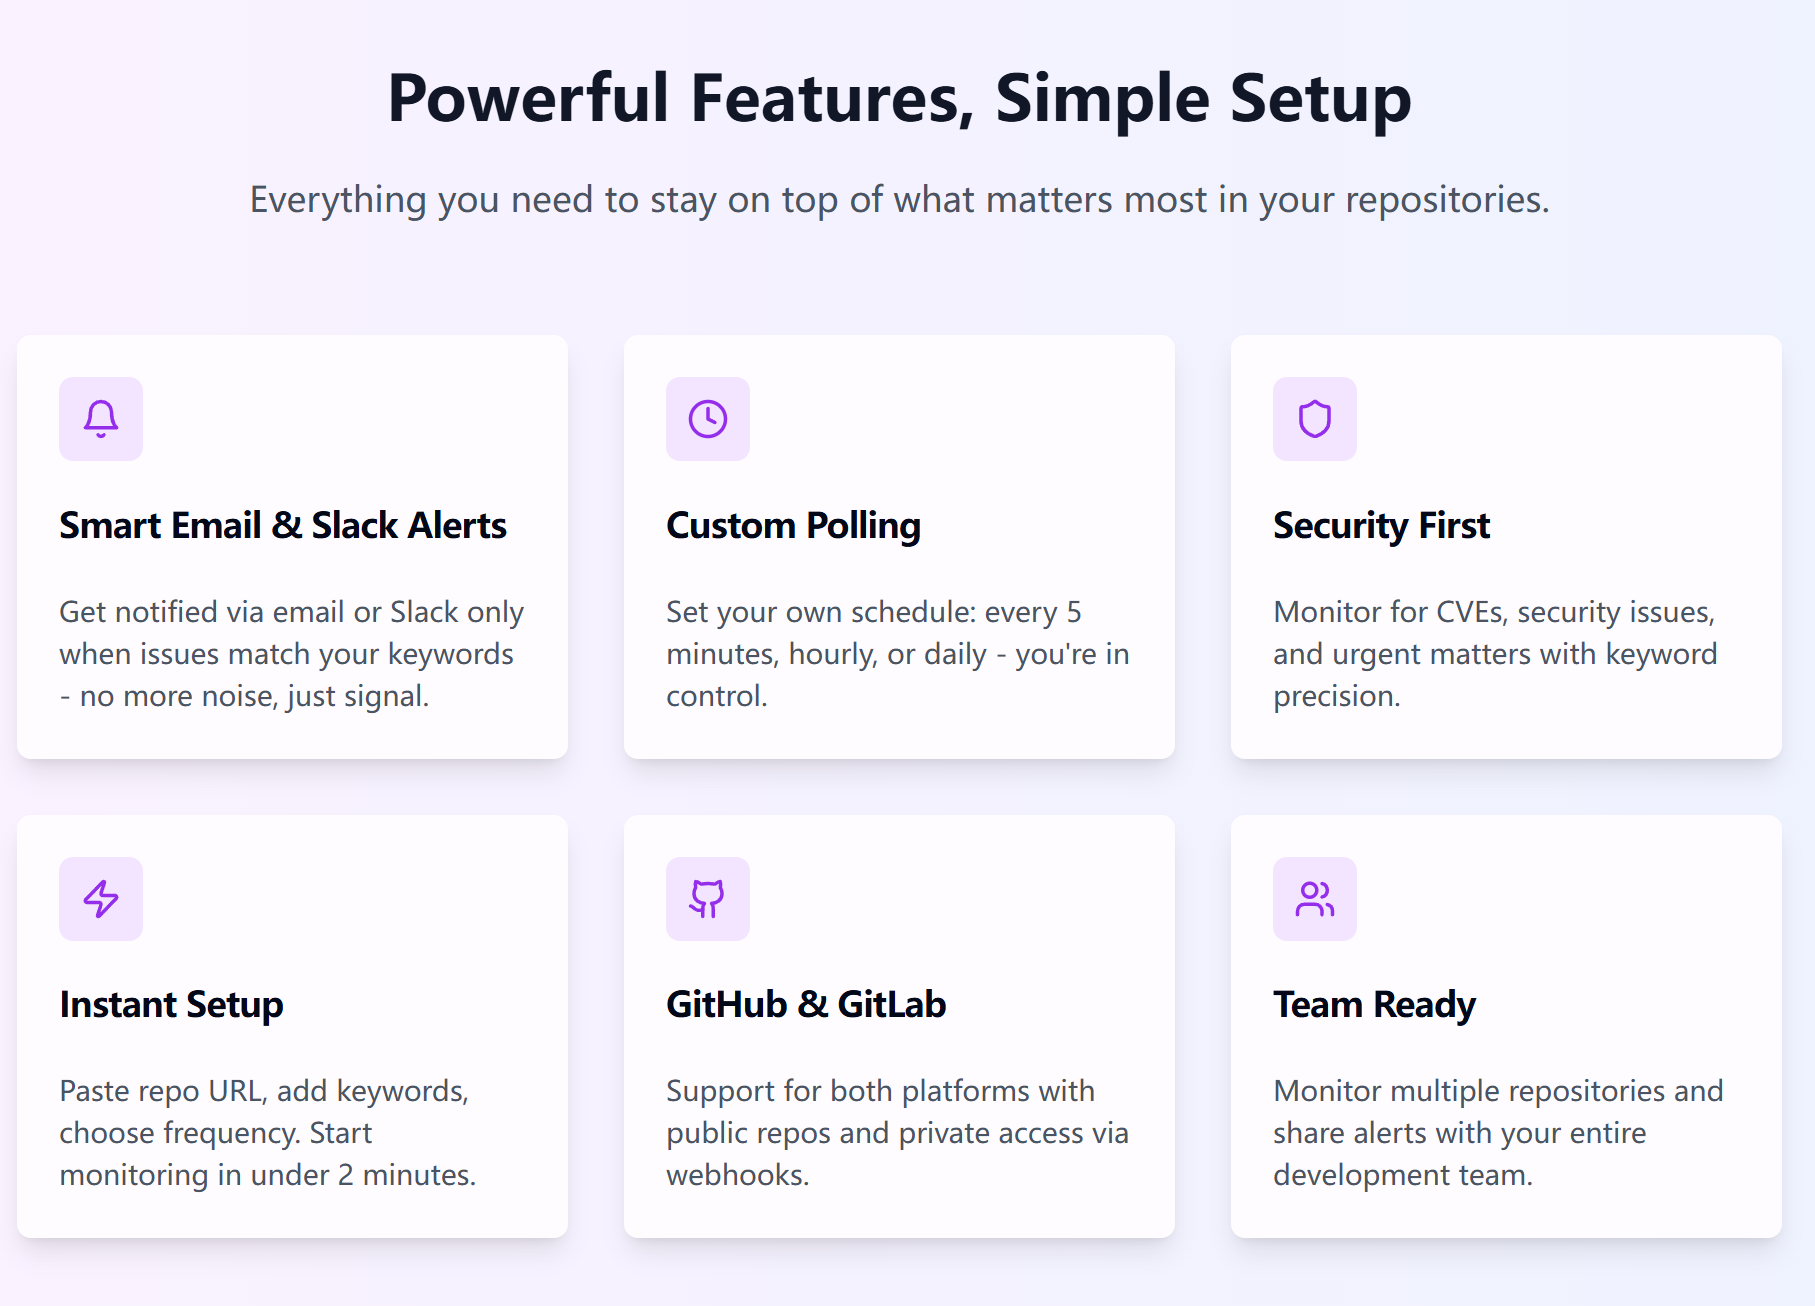The width and height of the screenshot is (1815, 1306).
Task: Click the shield icon above Security First
Action: 1315,419
